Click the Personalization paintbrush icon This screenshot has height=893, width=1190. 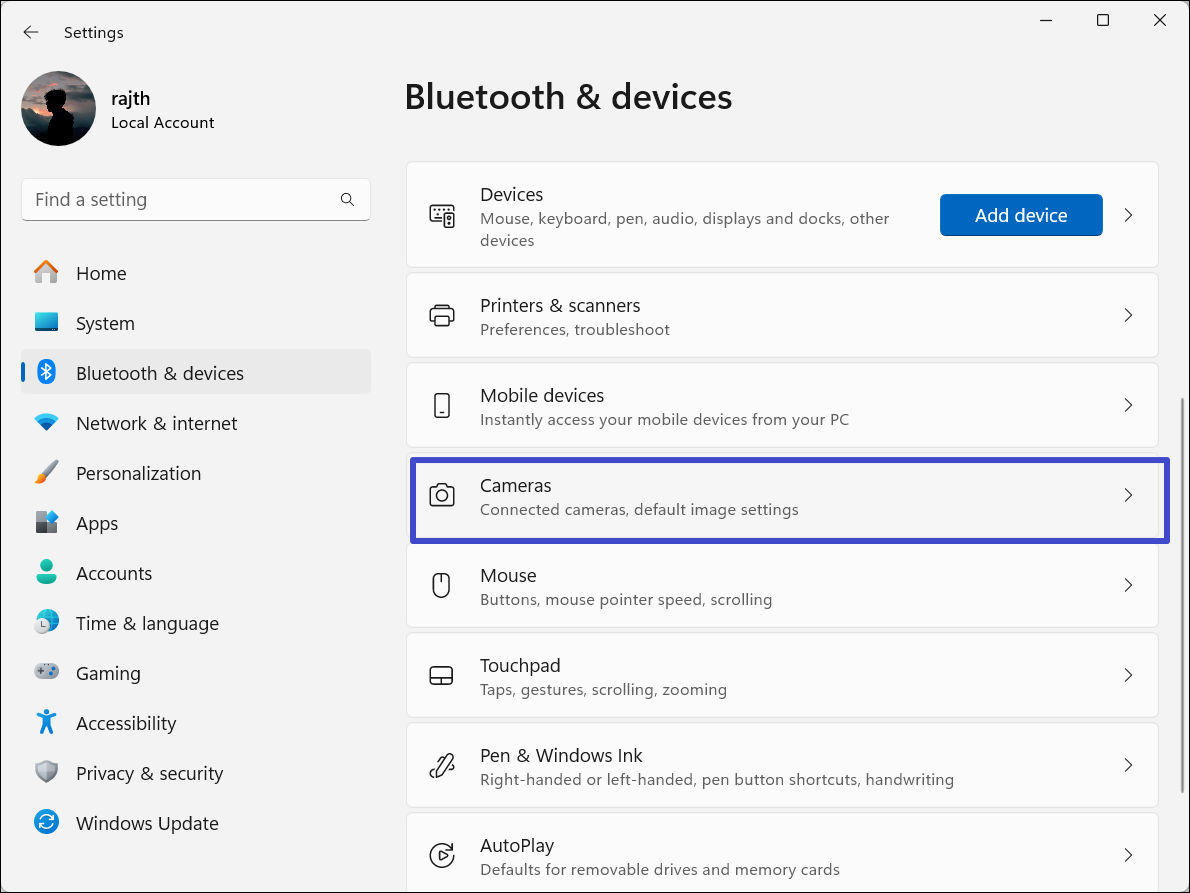coord(46,473)
